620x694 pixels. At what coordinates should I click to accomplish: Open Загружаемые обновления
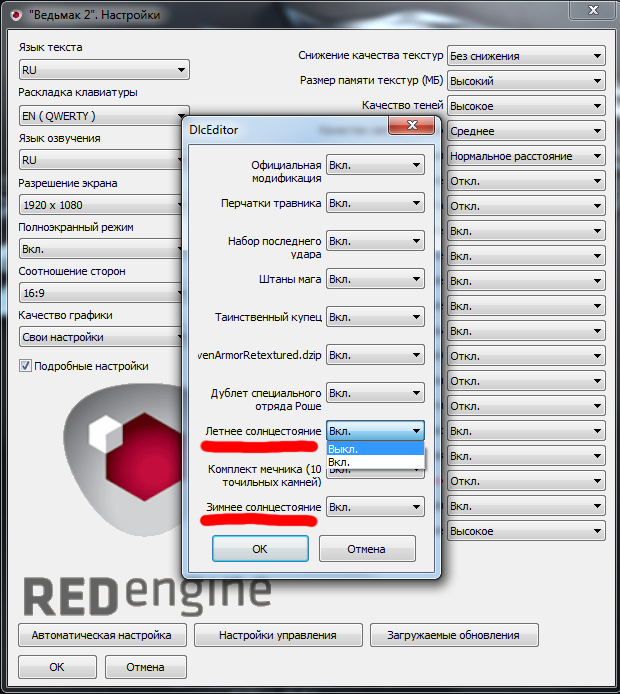click(x=454, y=635)
